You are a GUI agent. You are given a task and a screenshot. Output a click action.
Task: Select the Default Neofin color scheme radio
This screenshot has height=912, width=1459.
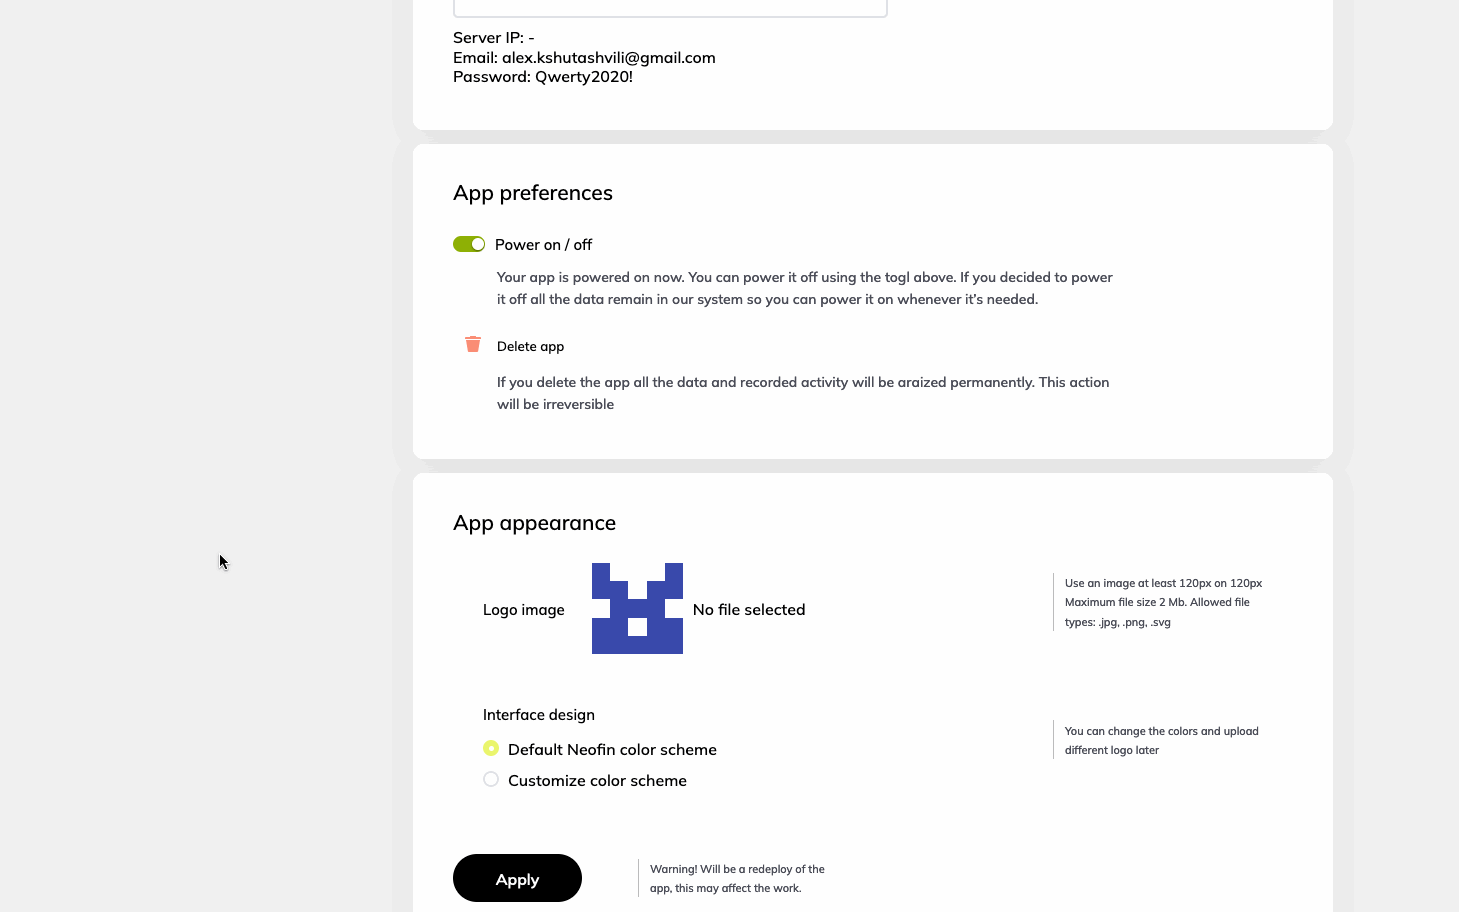491,748
